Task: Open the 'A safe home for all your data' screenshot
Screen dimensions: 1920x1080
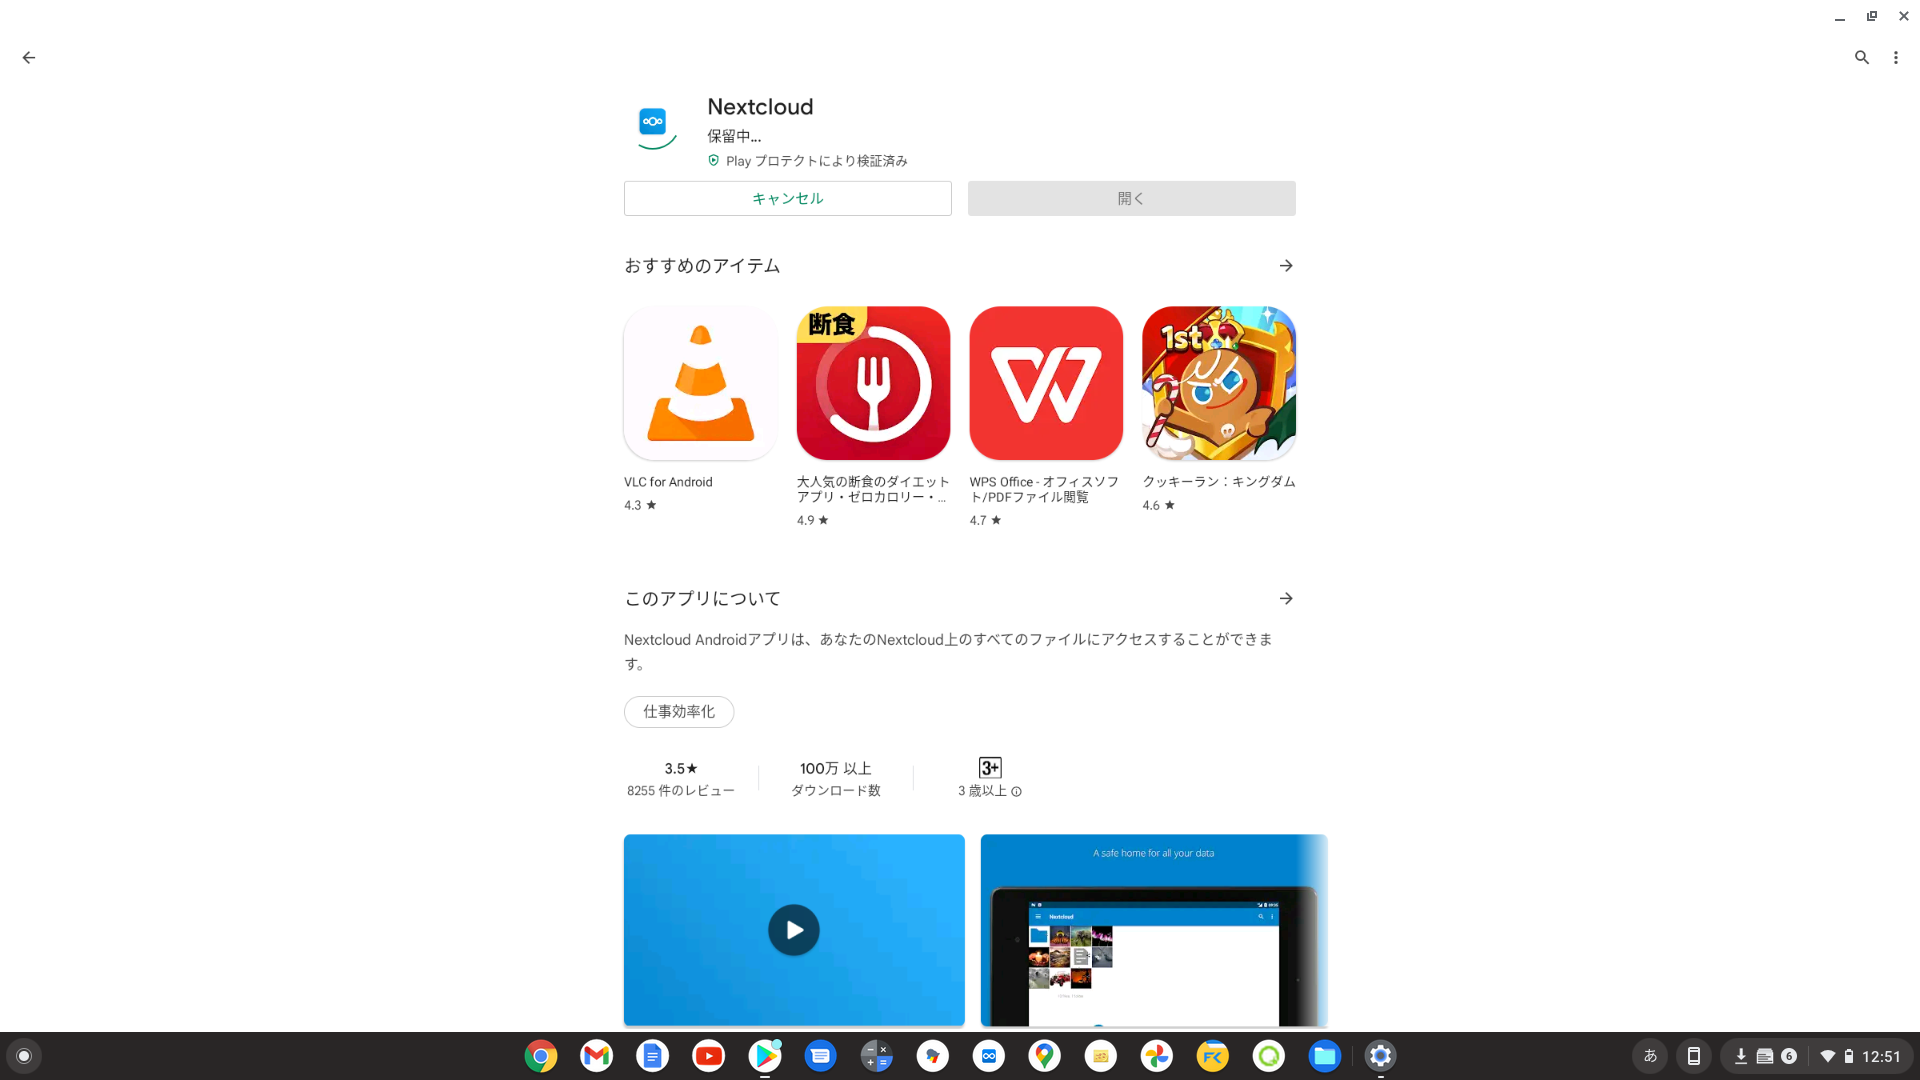Action: pos(1154,930)
